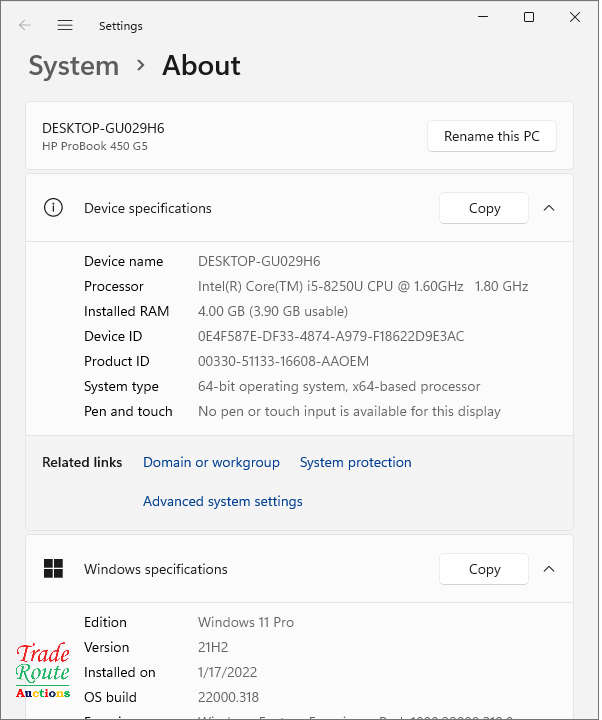602x720 pixels.
Task: Click the OS build label
Action: point(110,698)
